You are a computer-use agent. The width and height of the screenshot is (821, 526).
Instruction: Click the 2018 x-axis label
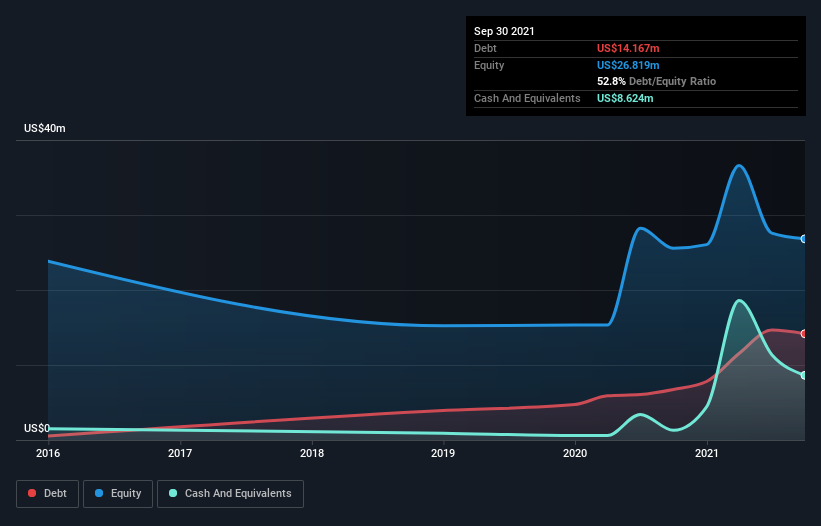(x=312, y=453)
